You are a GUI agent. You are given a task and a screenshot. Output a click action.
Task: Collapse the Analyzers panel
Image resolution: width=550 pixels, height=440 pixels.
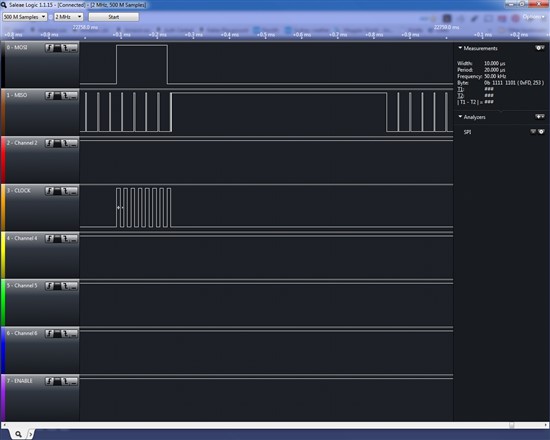pos(460,116)
